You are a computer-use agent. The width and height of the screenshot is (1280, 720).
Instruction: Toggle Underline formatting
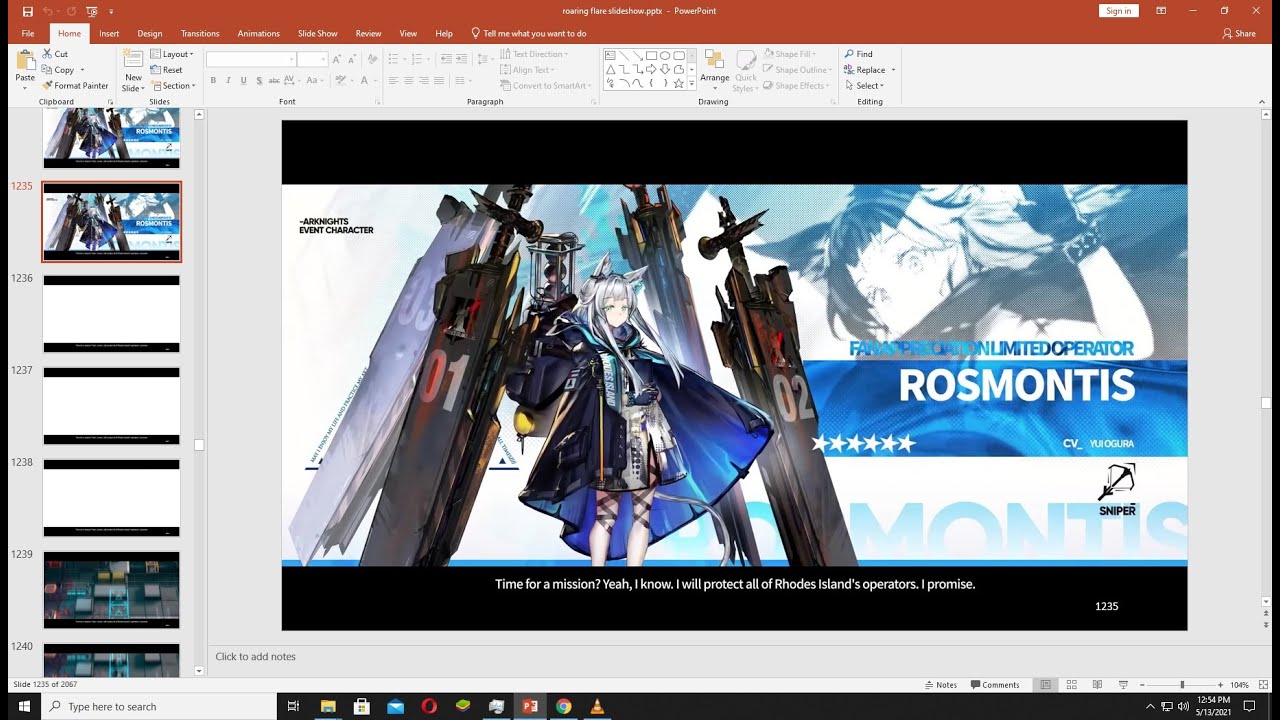(243, 80)
